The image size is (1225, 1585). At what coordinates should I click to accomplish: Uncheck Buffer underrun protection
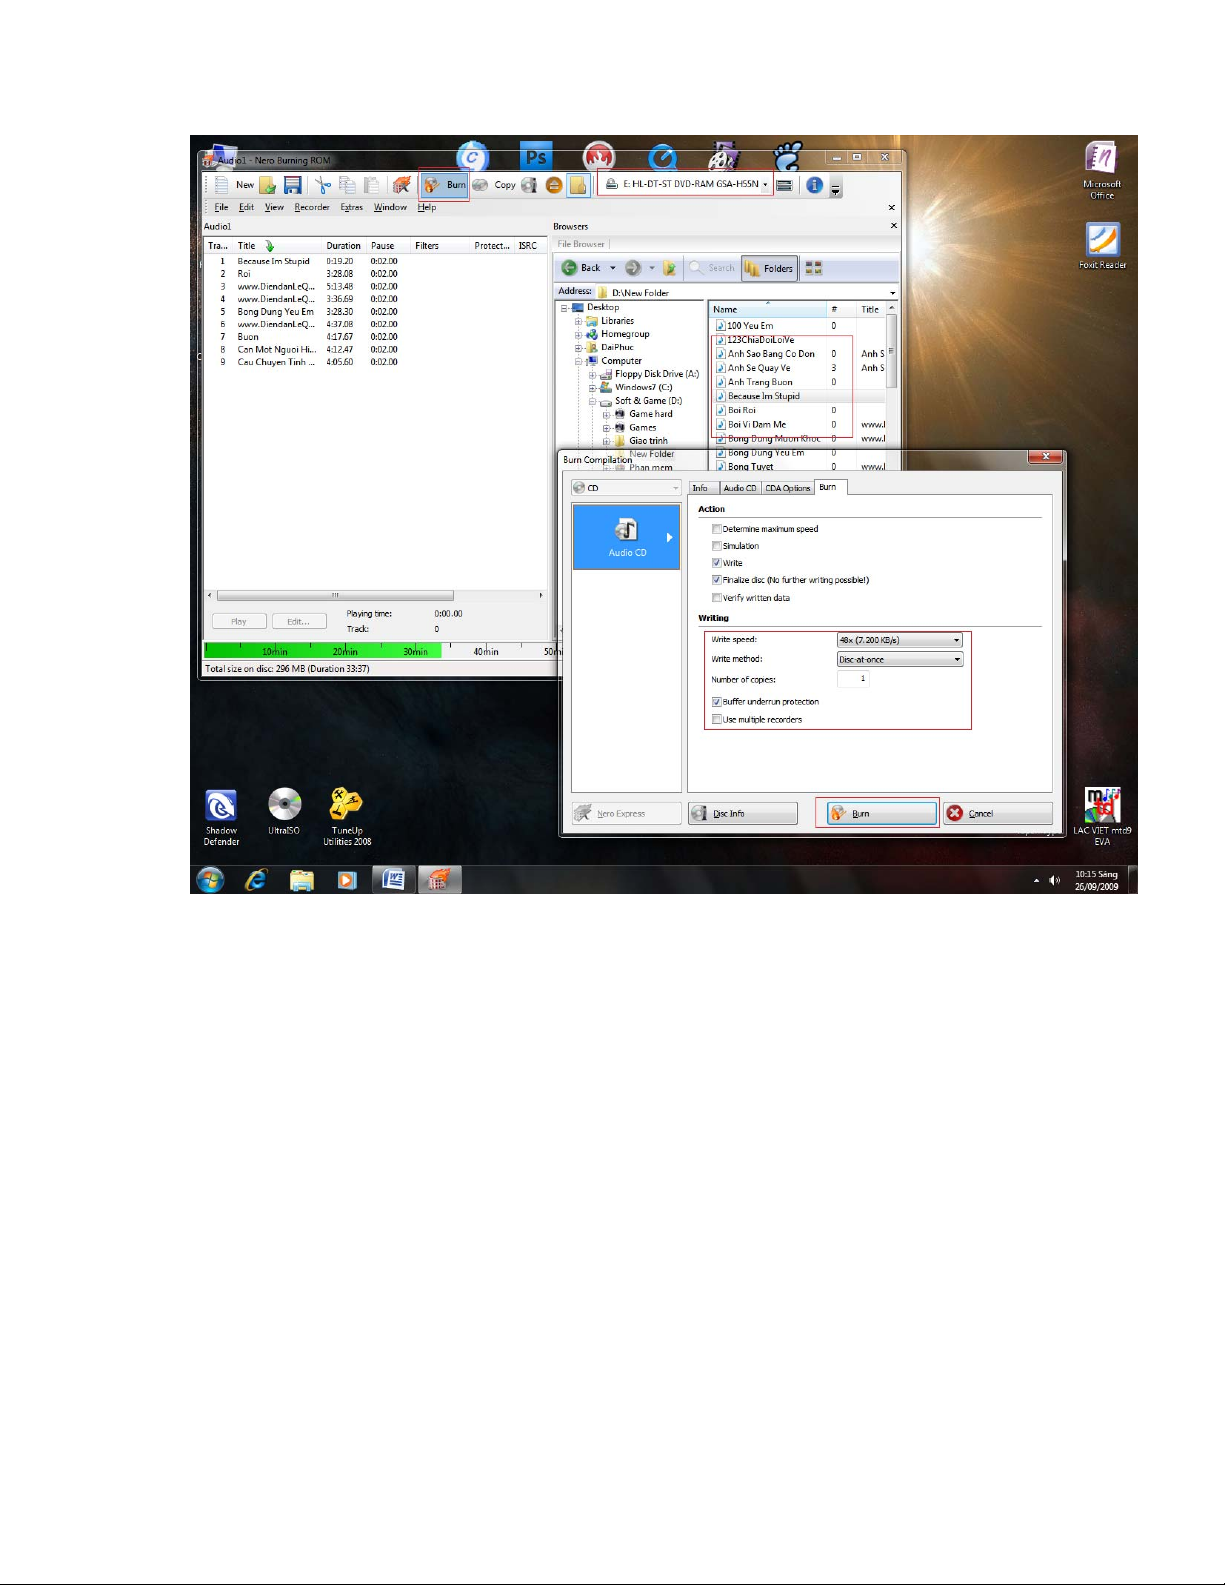point(717,702)
